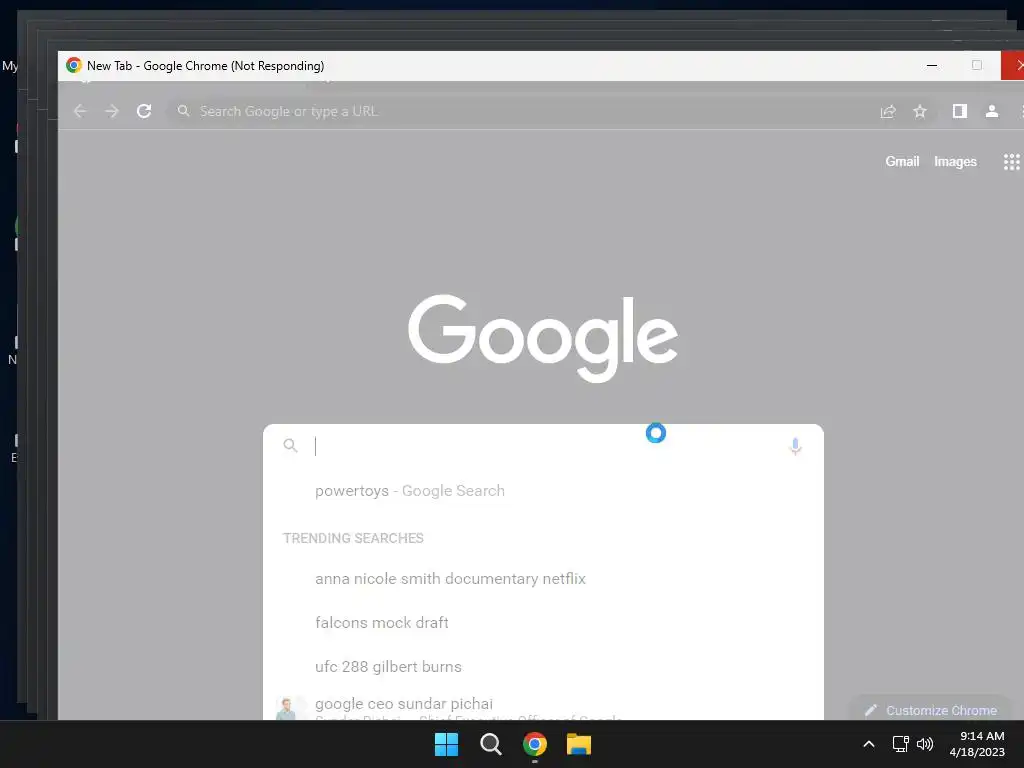The width and height of the screenshot is (1024, 768).
Task: Open the Chrome profile avatar icon
Action: (992, 111)
